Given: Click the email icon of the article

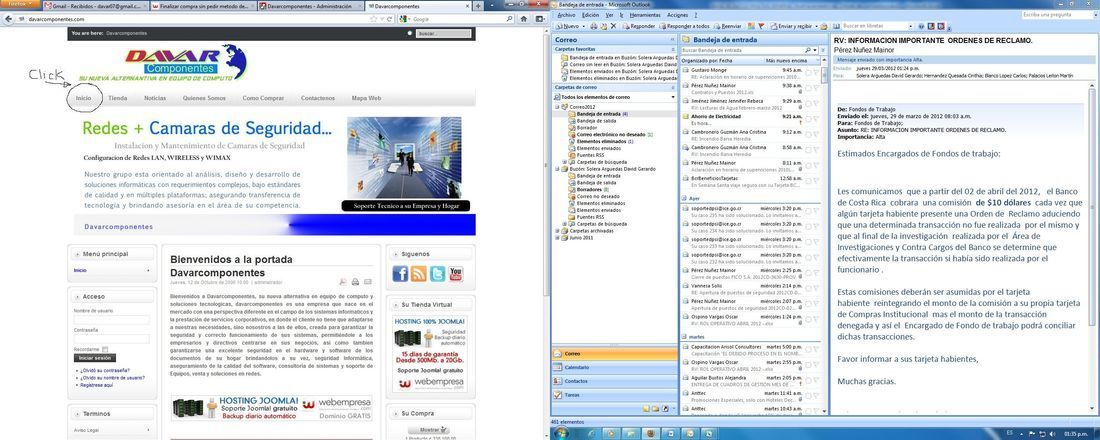Looking at the screenshot, I should point(368,282).
